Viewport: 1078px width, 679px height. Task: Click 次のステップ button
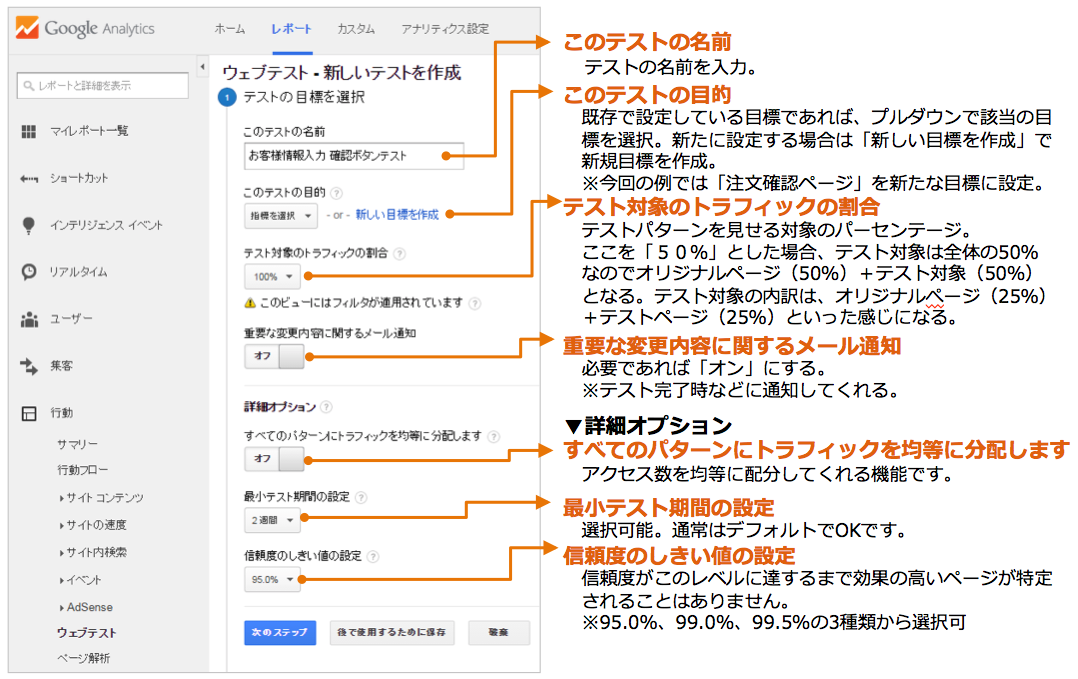(280, 633)
